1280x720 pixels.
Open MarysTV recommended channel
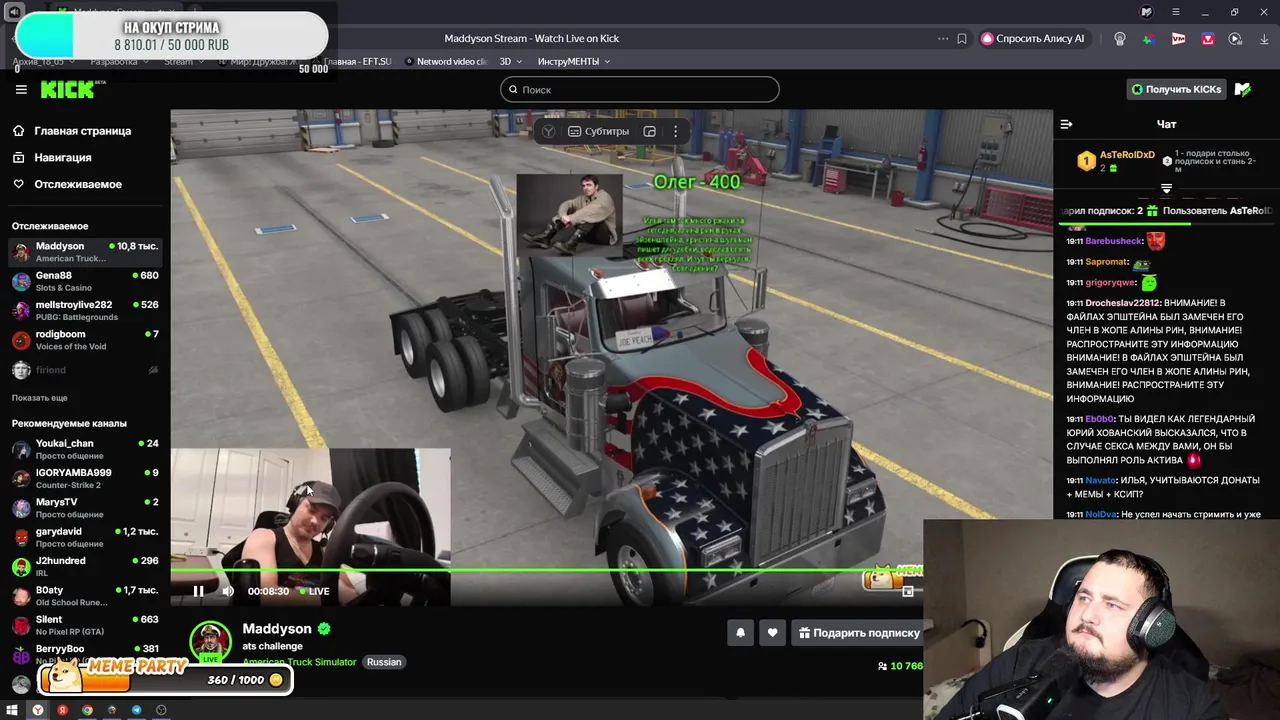[85, 508]
